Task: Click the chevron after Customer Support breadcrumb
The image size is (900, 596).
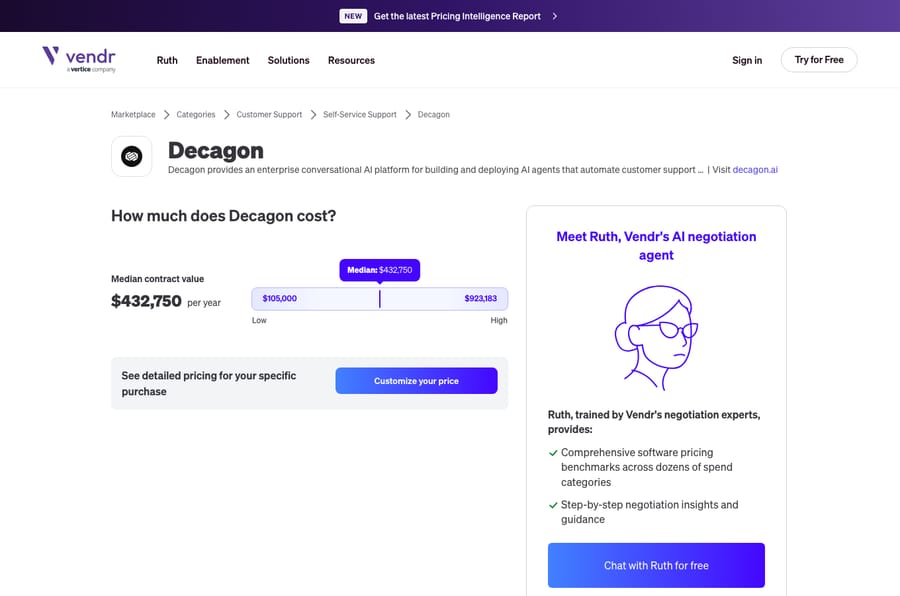Action: [313, 115]
